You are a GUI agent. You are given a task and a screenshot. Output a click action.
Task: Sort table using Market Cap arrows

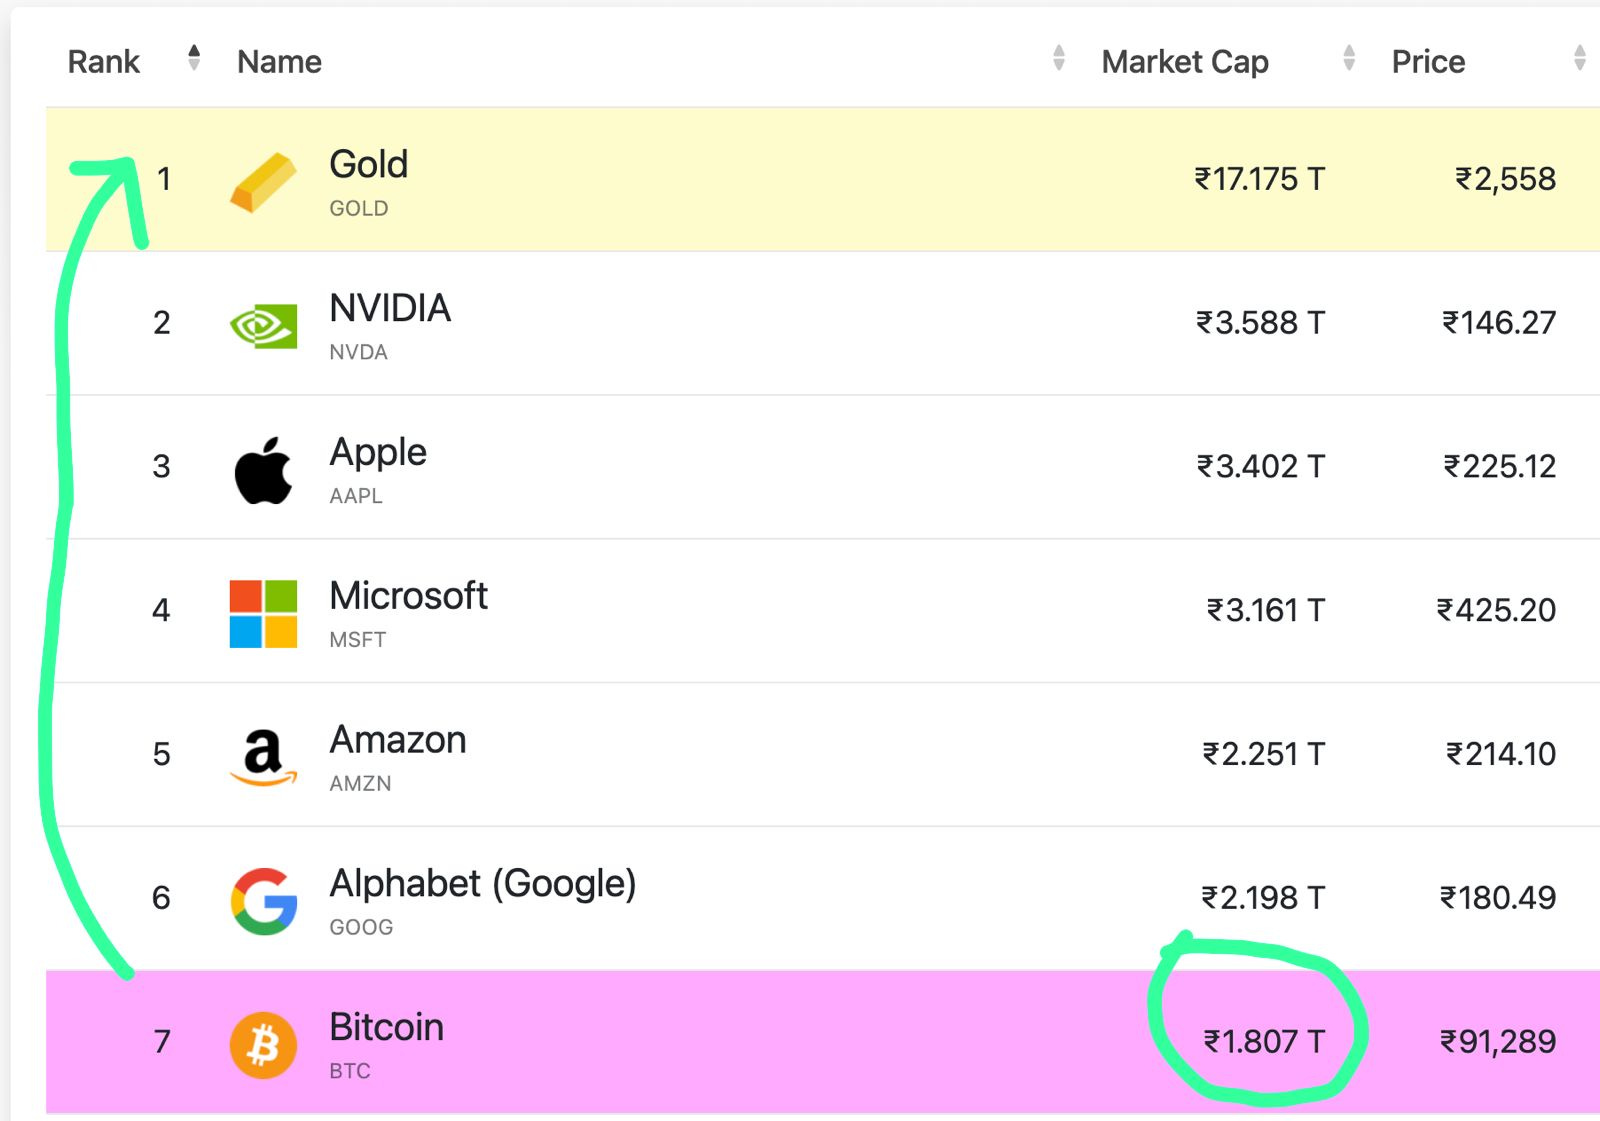[x=1348, y=59]
